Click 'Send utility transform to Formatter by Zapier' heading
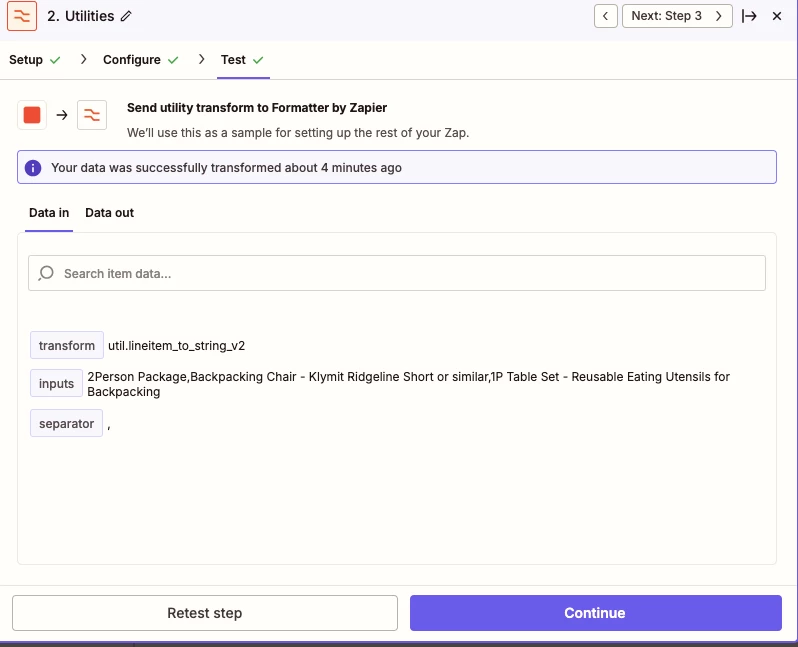The width and height of the screenshot is (798, 647). coord(257,107)
